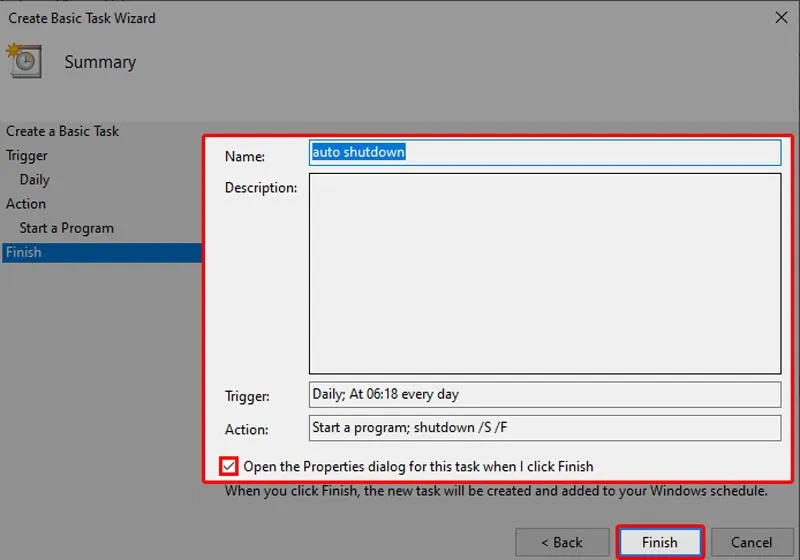800x560 pixels.
Task: Cancel the wizard with the Cancel button
Action: tap(751, 542)
